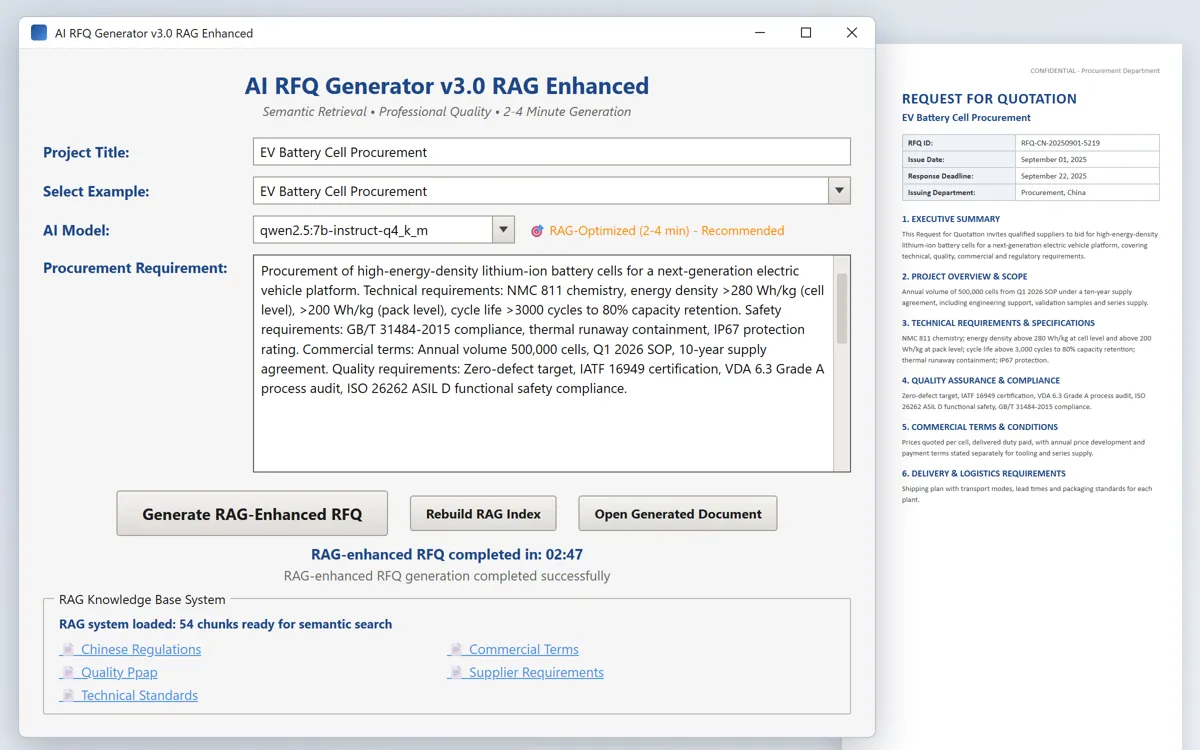Click the qwen2.5:7b-instruct-q4_k_m model combo box
This screenshot has height=750, width=1200.
384,230
